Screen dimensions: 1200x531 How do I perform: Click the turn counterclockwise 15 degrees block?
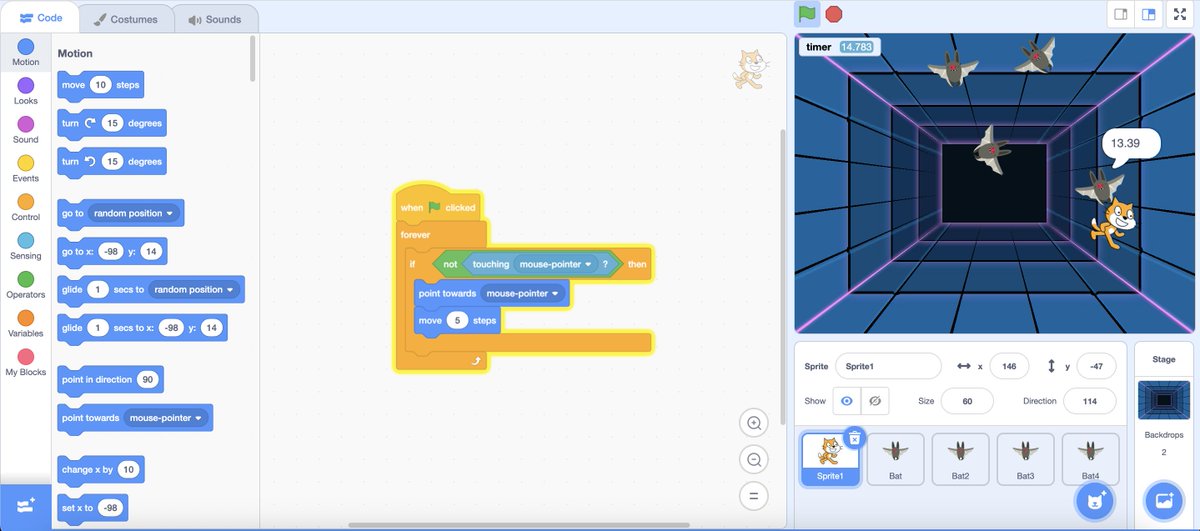[x=111, y=161]
